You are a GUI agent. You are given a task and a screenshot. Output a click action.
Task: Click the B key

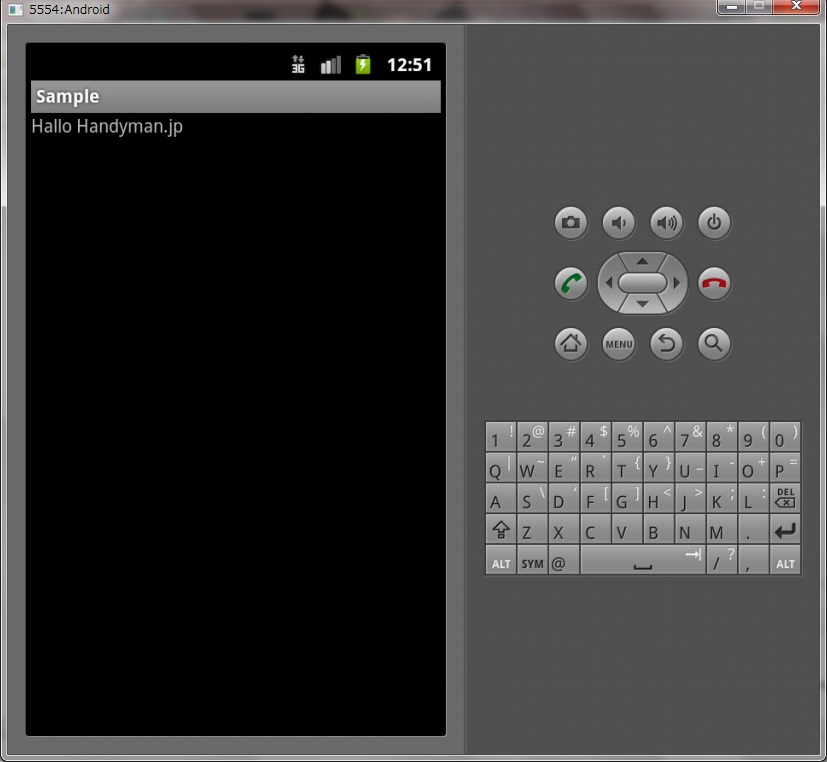click(x=659, y=529)
